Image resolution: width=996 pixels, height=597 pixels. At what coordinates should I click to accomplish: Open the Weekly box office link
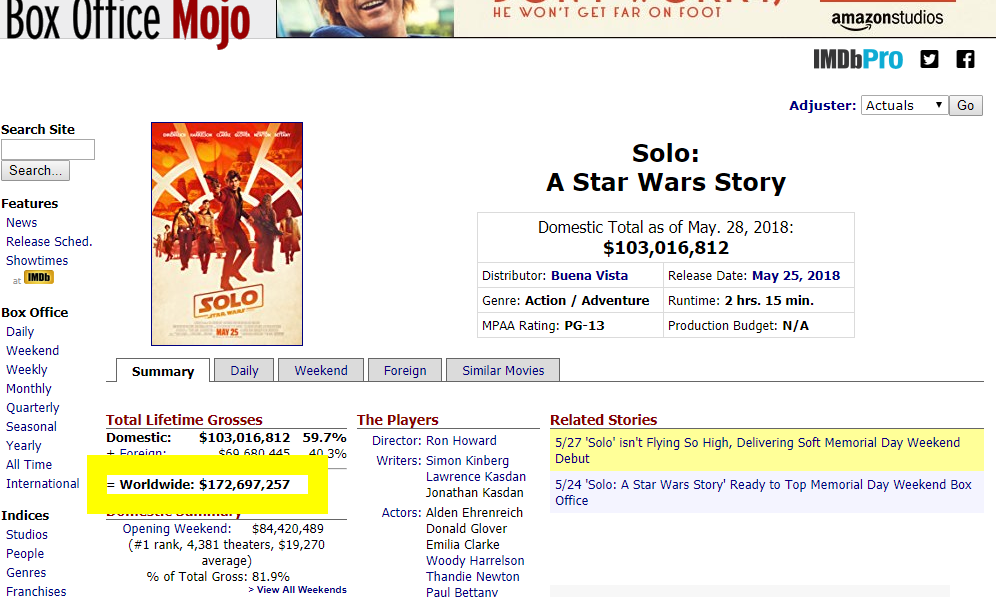27,370
